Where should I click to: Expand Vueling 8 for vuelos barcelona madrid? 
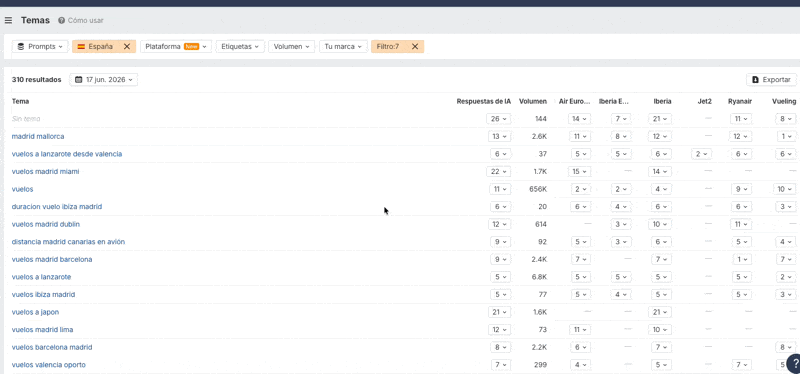[786, 347]
